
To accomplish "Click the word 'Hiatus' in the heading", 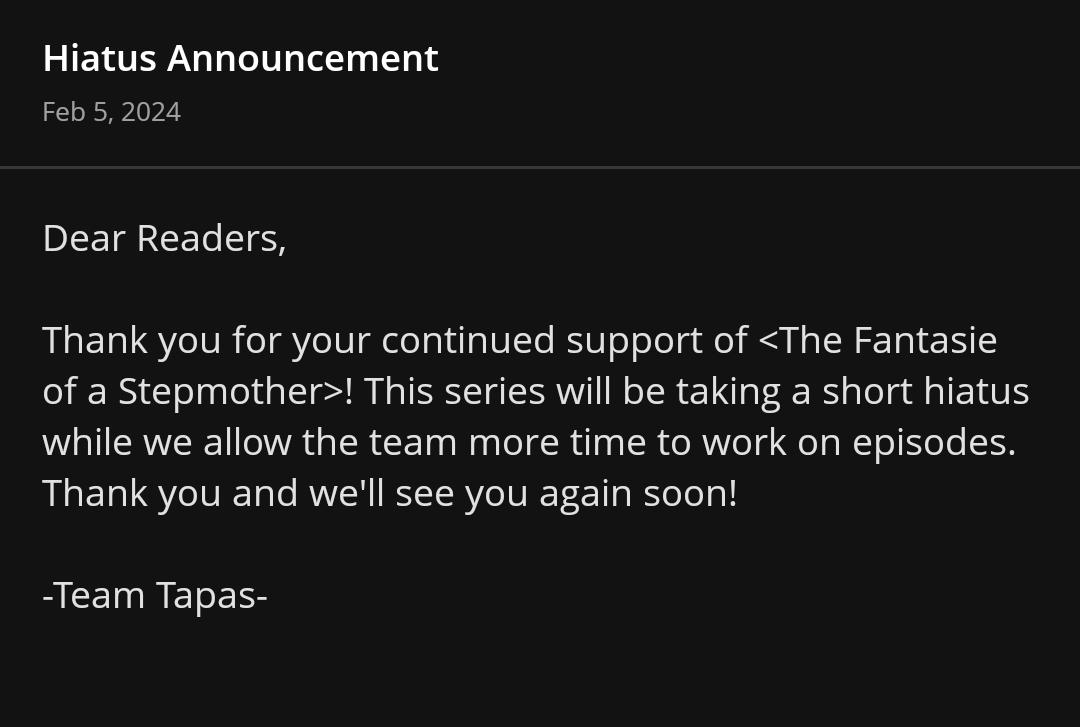I will point(99,58).
